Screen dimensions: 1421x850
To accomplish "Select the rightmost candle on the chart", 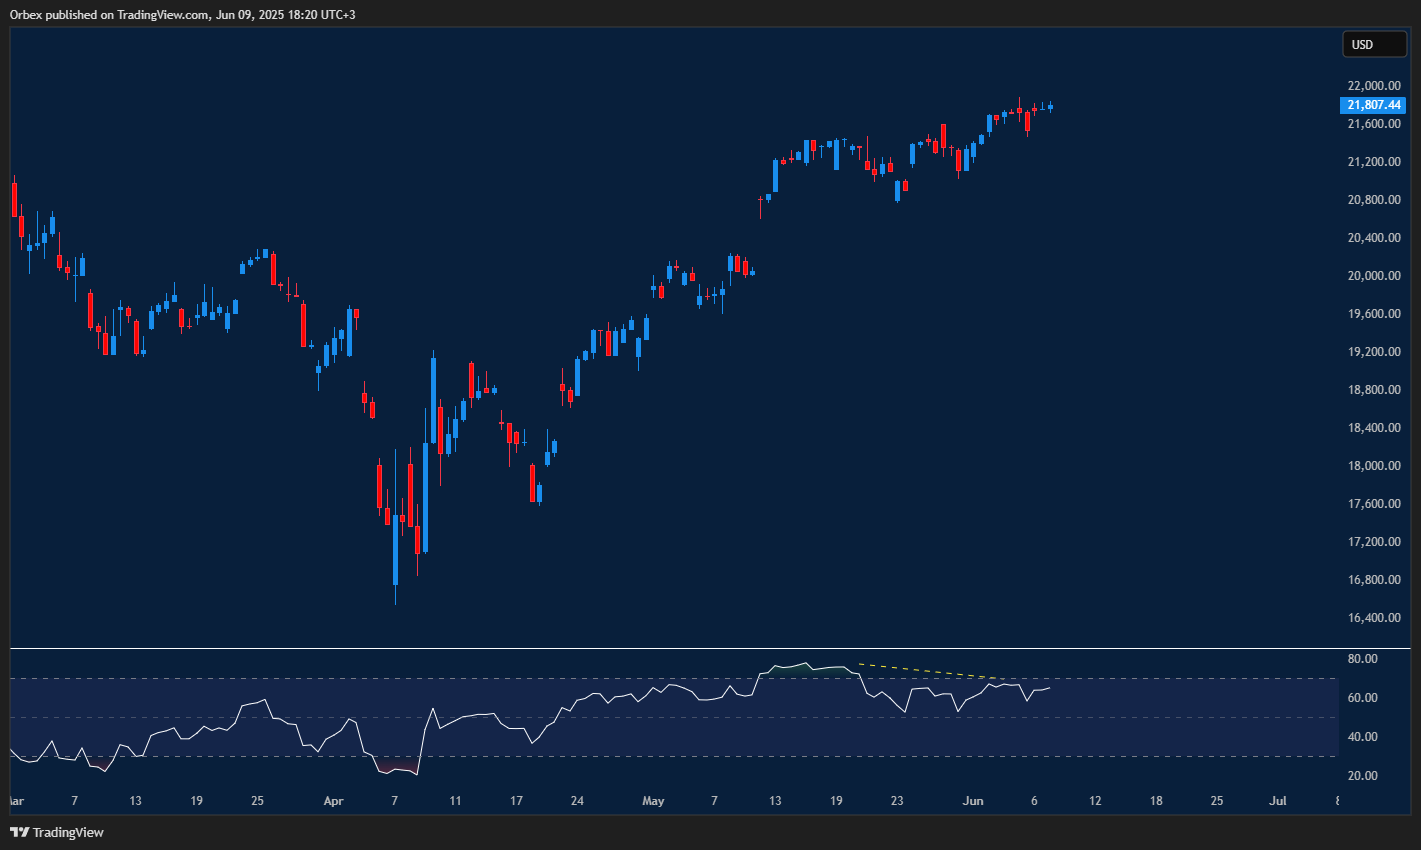I will point(1051,106).
